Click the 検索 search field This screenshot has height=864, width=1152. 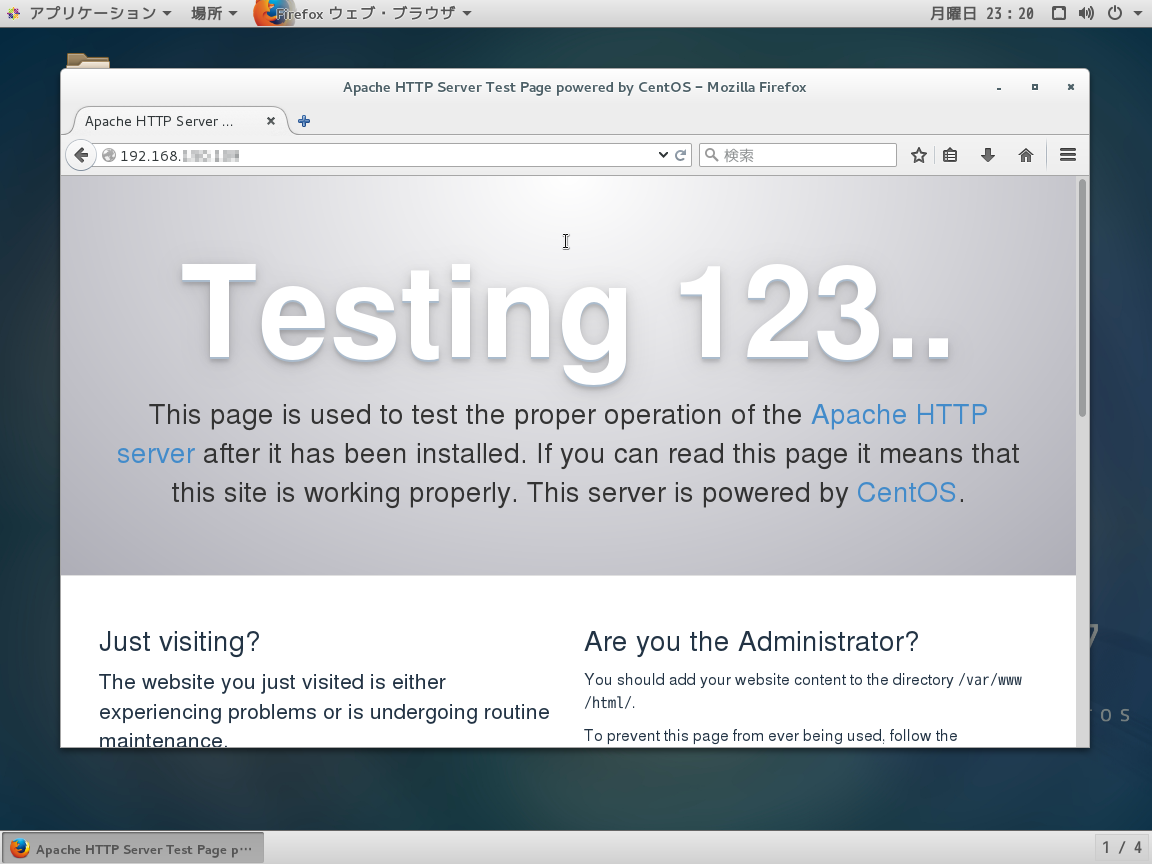[x=798, y=155]
